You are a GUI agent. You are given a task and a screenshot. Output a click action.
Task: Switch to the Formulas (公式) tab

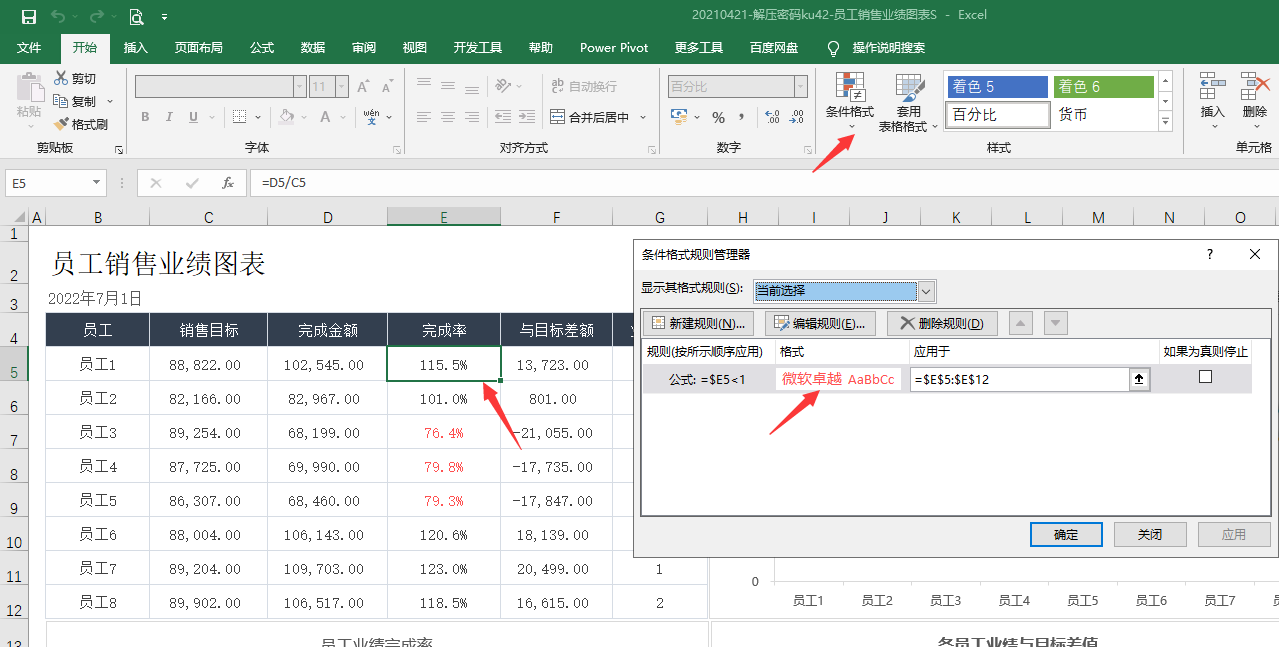click(262, 47)
